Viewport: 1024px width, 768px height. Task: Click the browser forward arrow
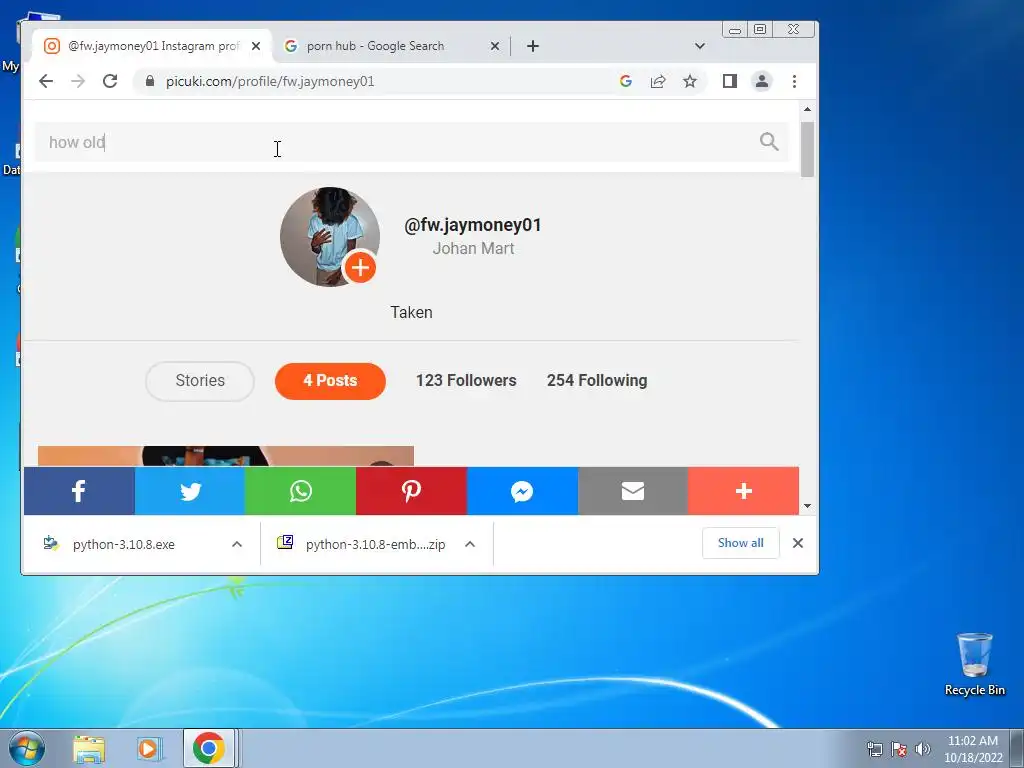(x=78, y=81)
